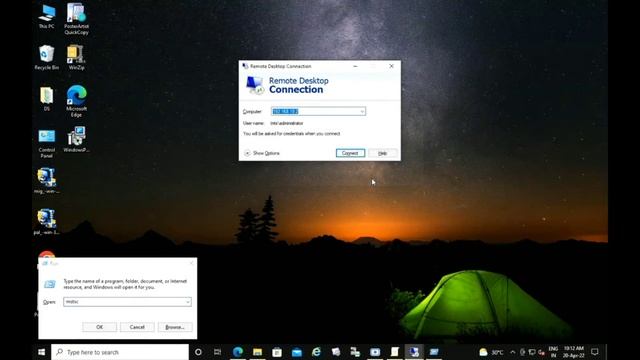Click Browse... in the Run dialog
Screen dimensions: 640x360
[175, 327]
